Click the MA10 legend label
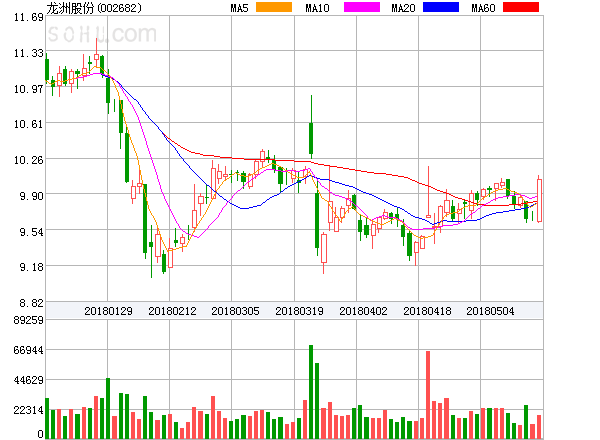Viewport: 600px width, 440px height. coord(317,8)
